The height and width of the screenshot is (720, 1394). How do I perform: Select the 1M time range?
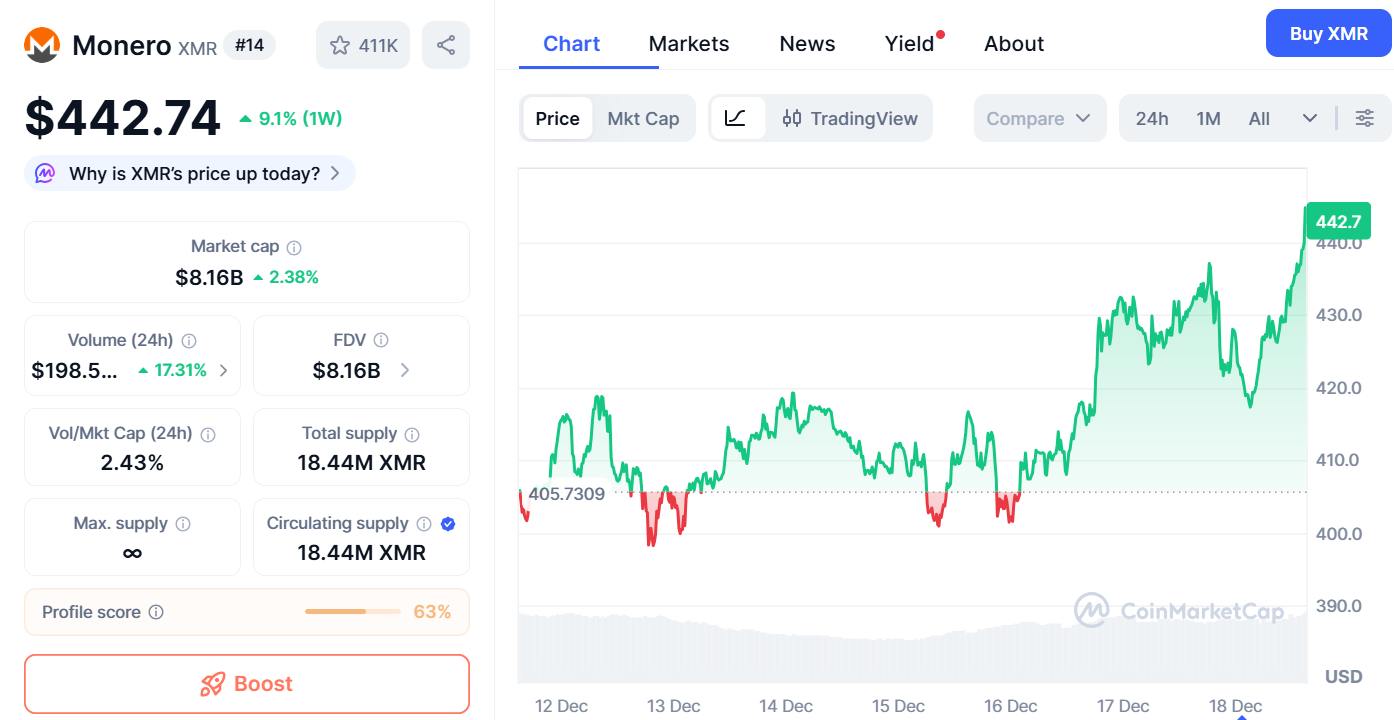pos(1208,118)
